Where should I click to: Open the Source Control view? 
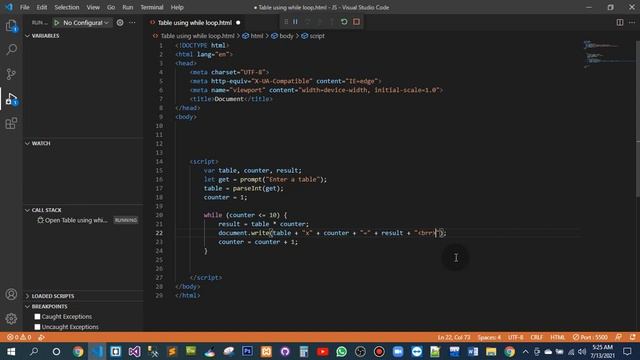(x=11, y=74)
